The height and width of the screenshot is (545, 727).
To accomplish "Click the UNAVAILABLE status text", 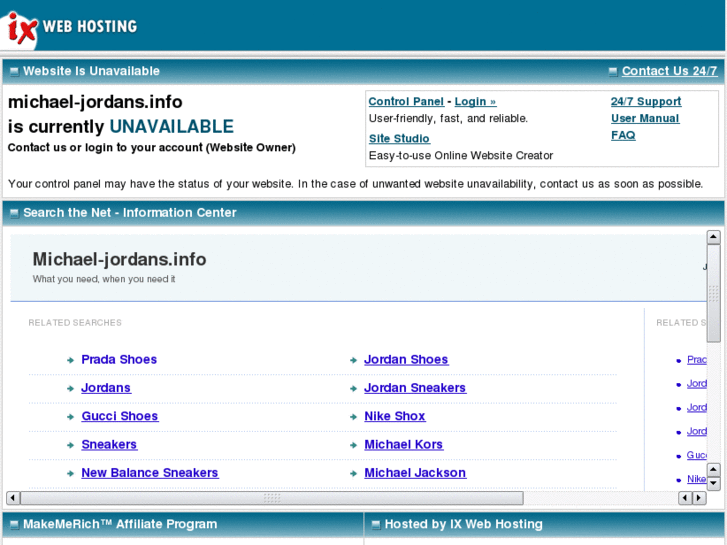I will coord(172,127).
